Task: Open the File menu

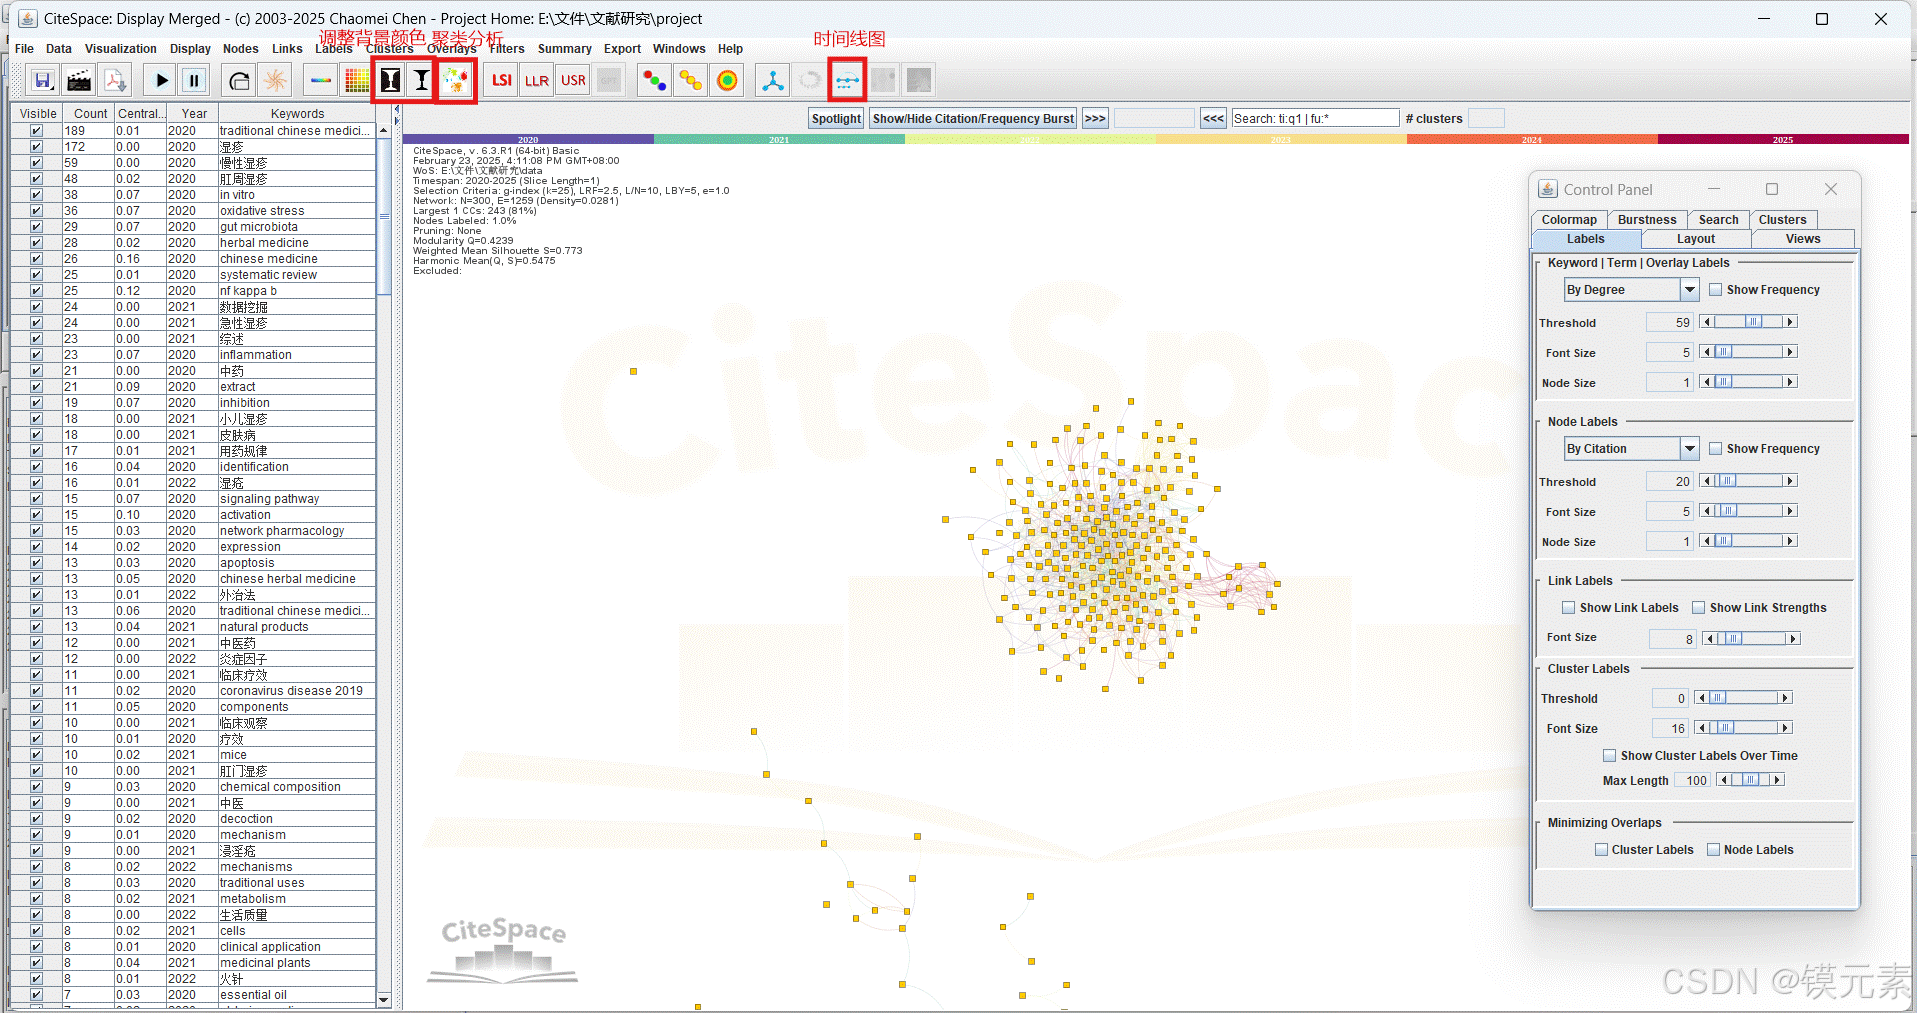Action: [24, 49]
